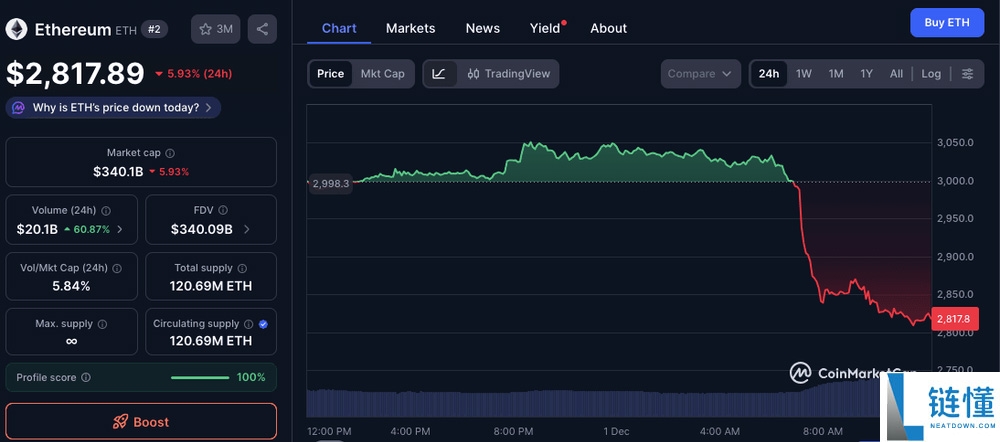Click the Profile score progress bar

click(200, 378)
